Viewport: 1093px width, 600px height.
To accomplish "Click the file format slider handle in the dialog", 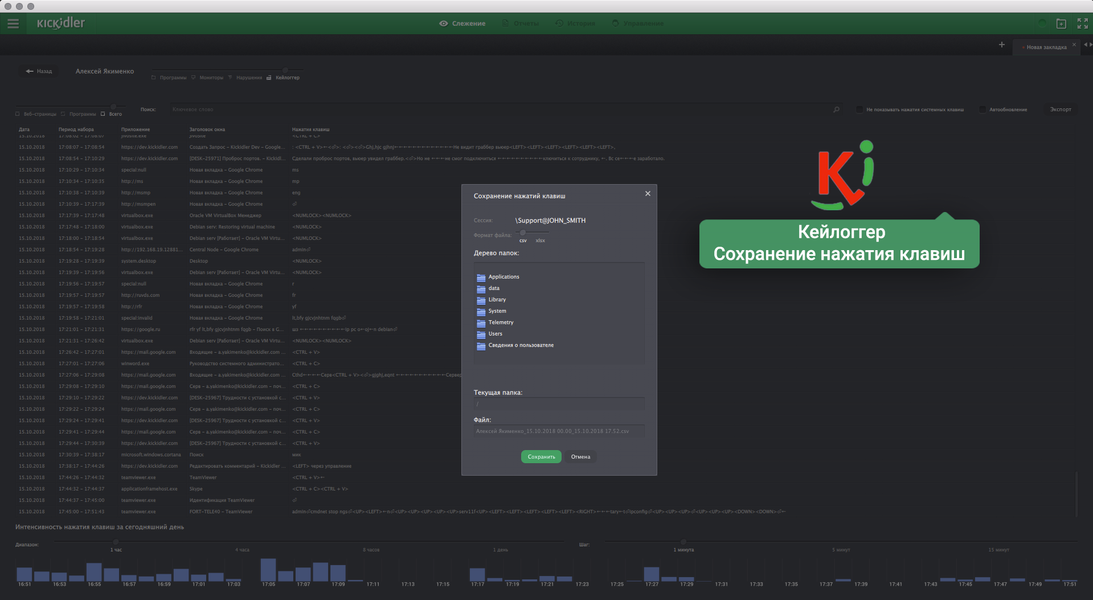I will coord(523,233).
